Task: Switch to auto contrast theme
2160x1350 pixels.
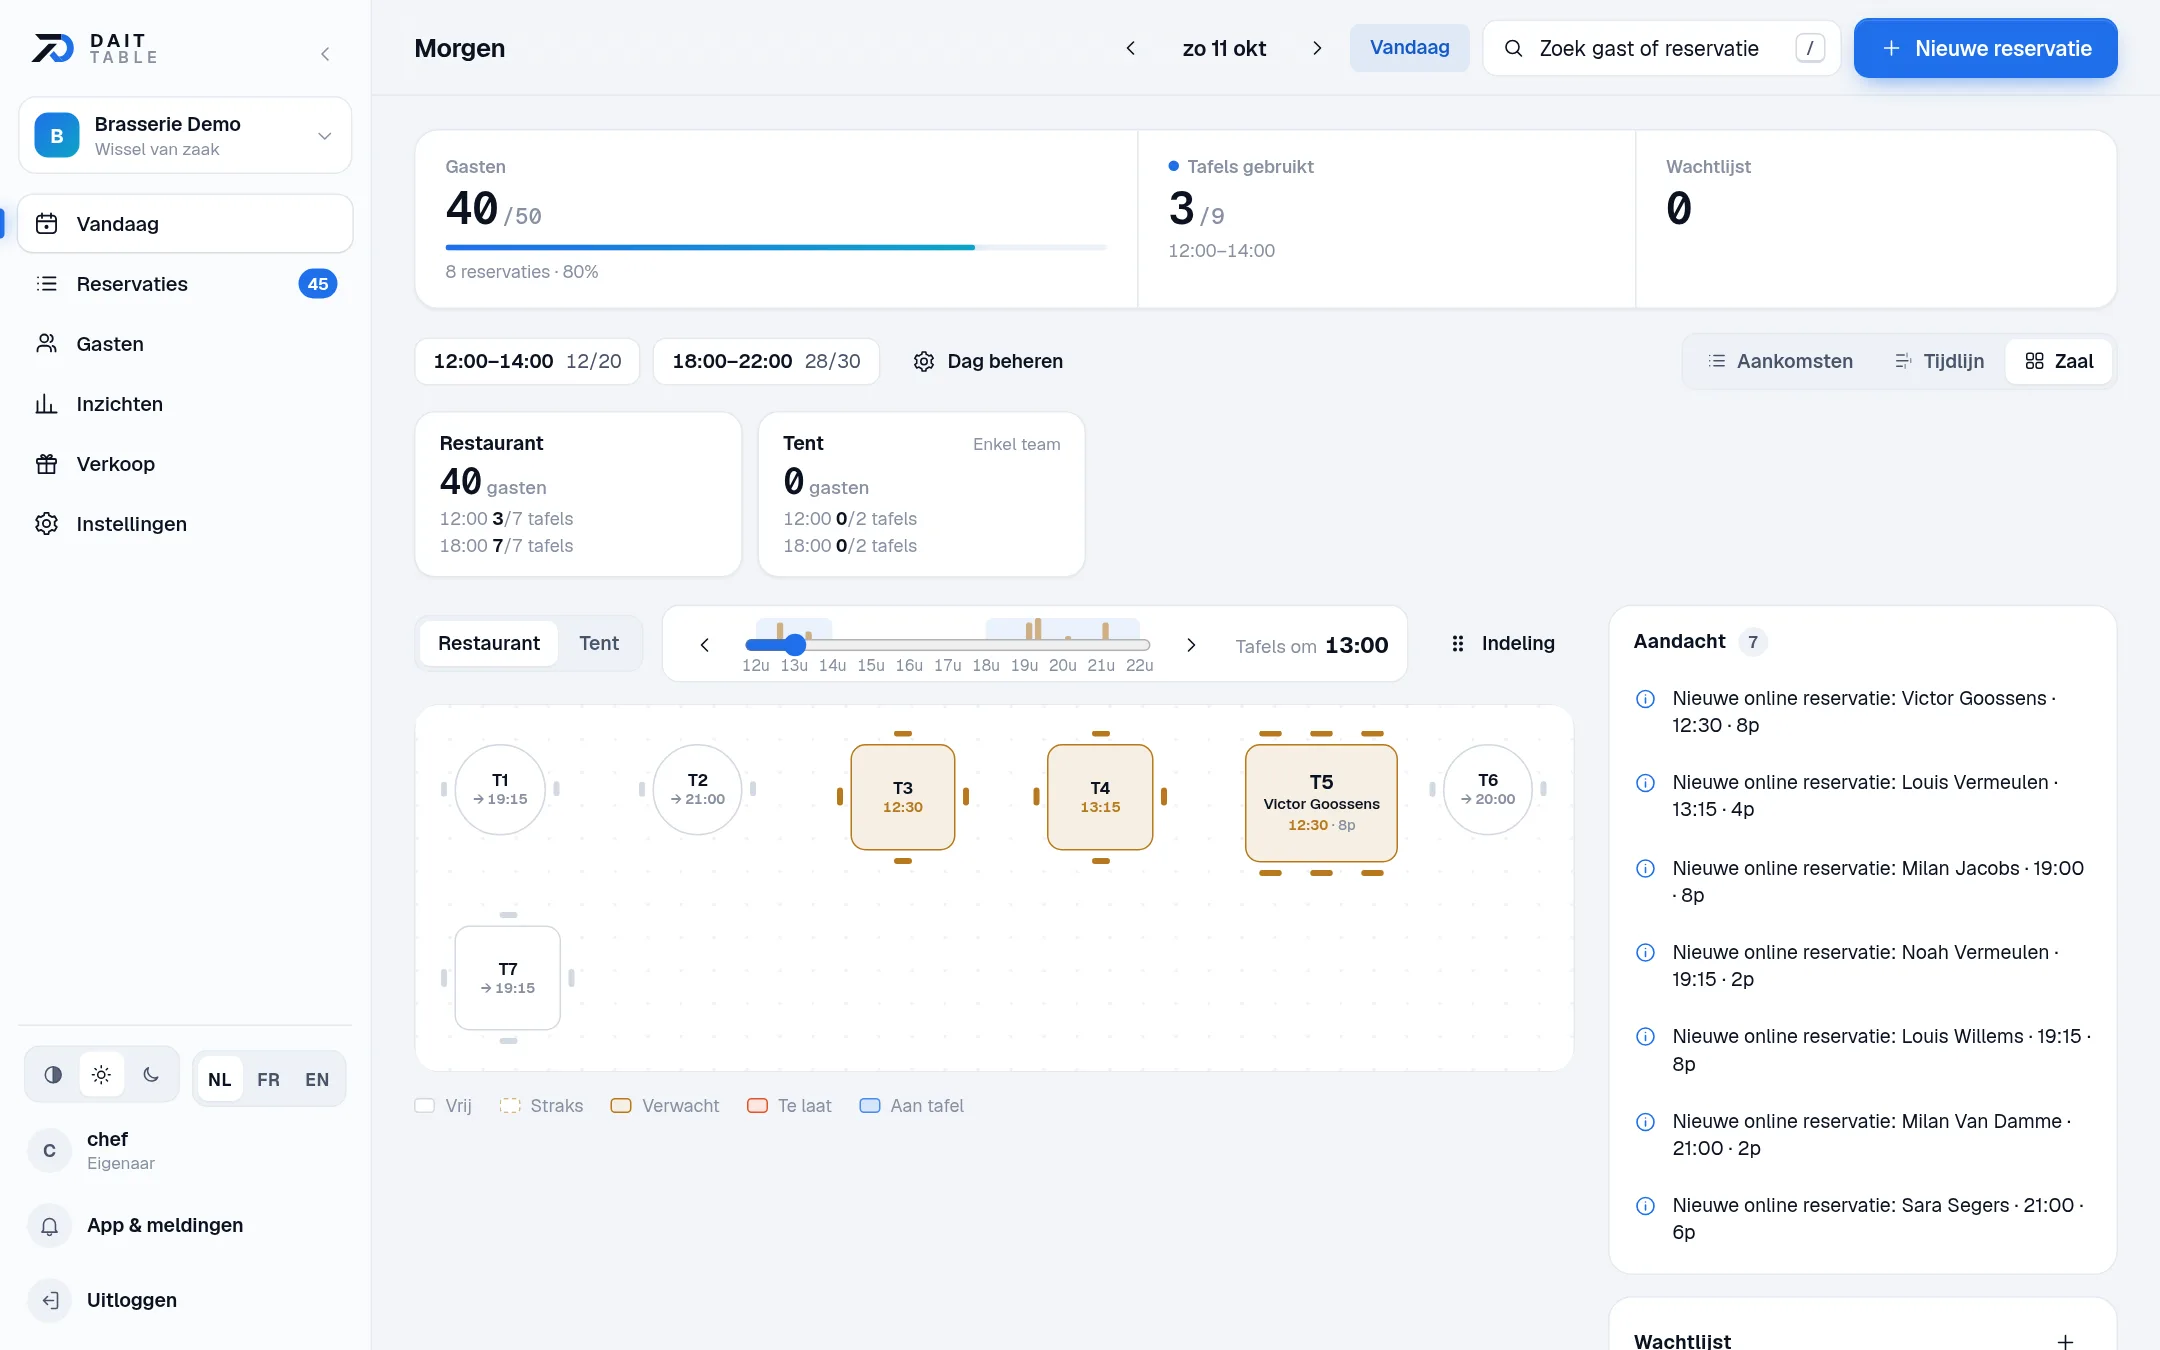Action: tap(53, 1075)
